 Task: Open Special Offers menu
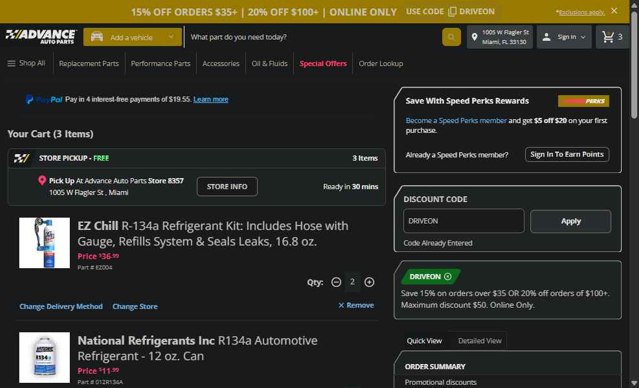point(323,64)
